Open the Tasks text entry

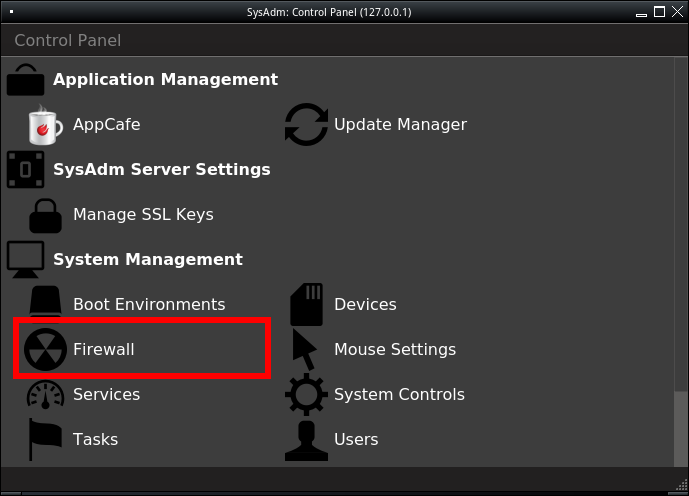pos(95,439)
